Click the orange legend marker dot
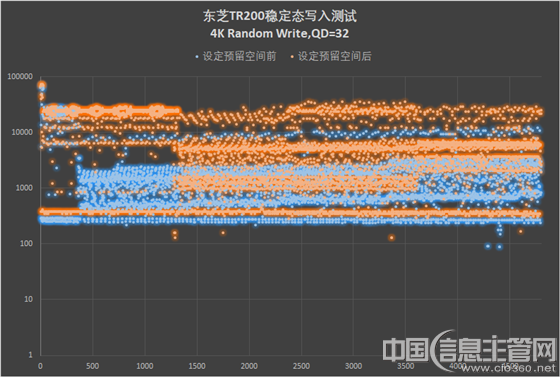Image resolution: width=560 pixels, height=377 pixels. pos(292,57)
